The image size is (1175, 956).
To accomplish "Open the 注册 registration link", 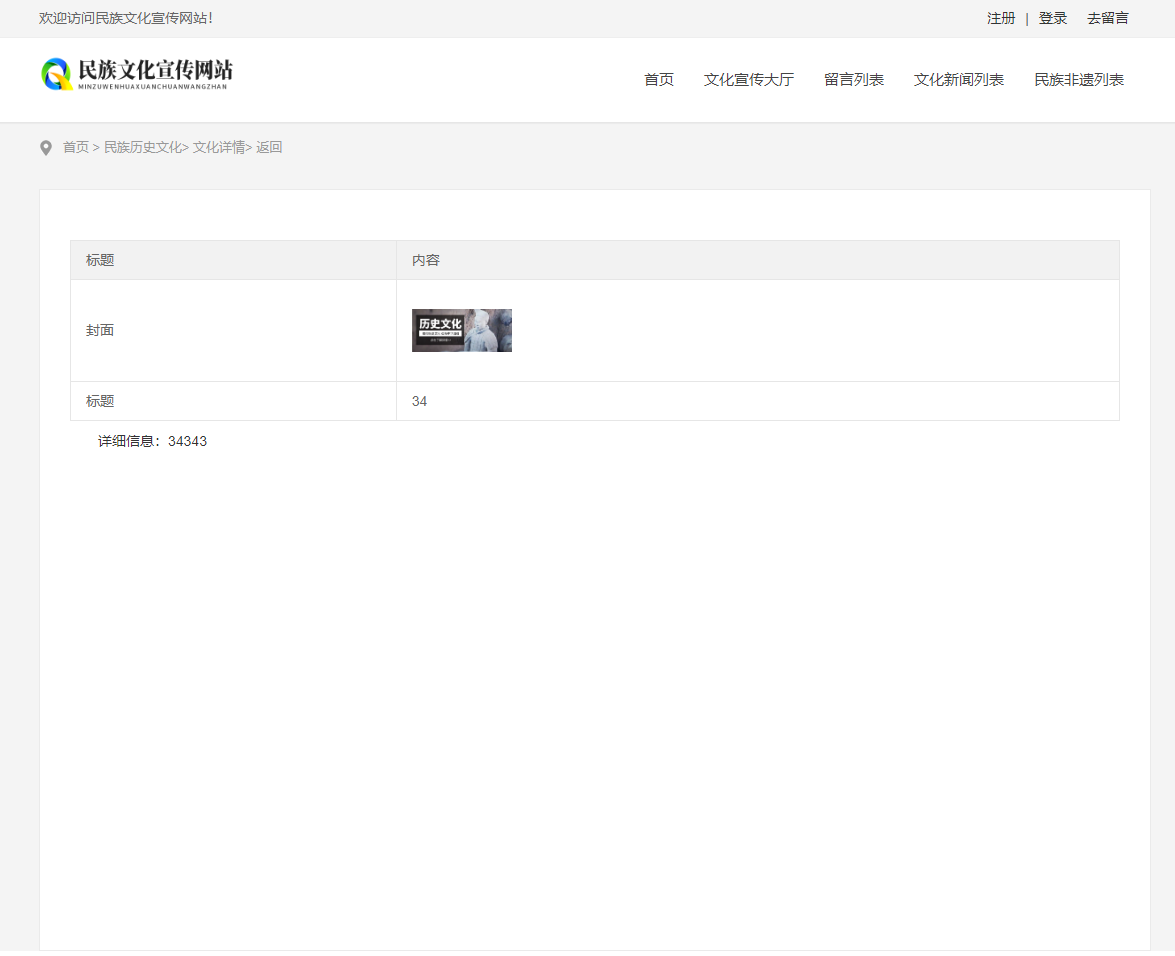I will 1000,18.
